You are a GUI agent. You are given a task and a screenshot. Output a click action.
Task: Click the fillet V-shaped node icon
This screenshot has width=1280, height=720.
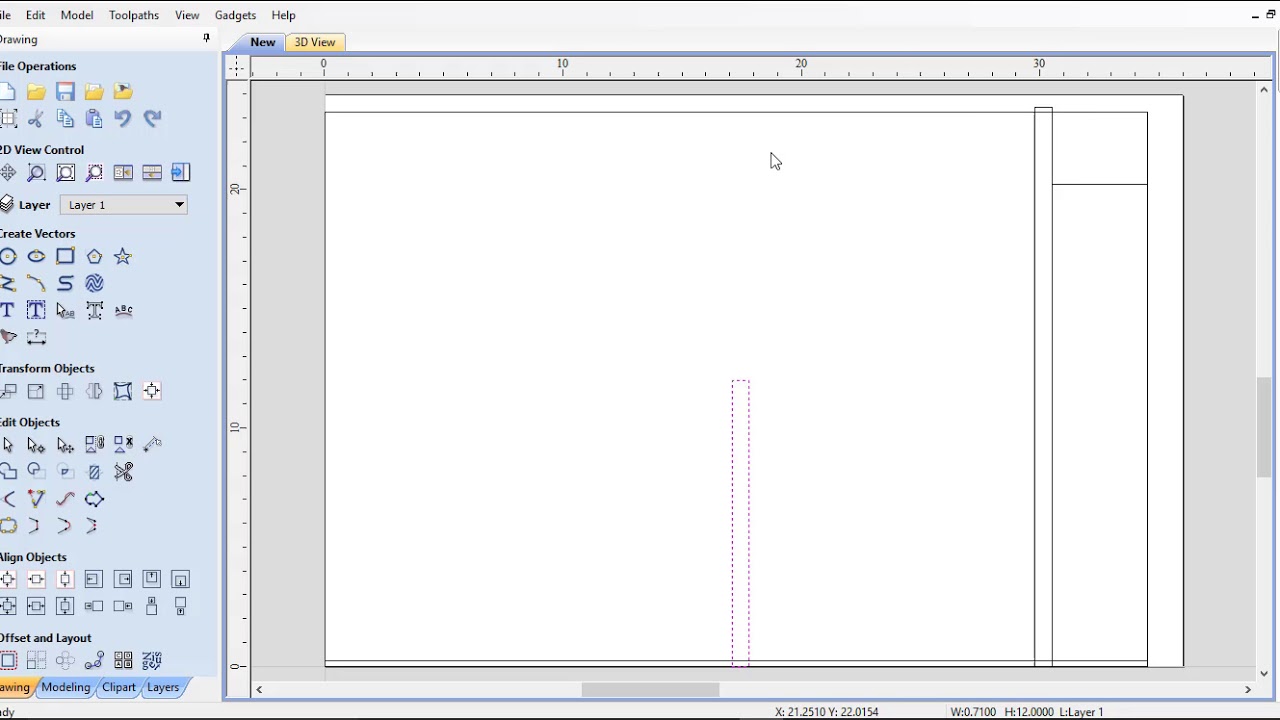pos(36,499)
